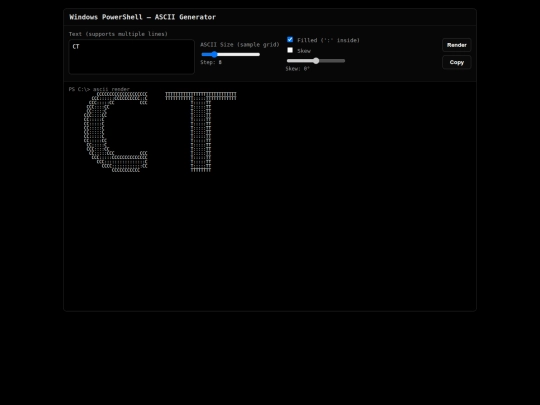Click the 'ASCII Size (sample grid)' label
Image resolution: width=540 pixels, height=405 pixels.
tap(240, 45)
